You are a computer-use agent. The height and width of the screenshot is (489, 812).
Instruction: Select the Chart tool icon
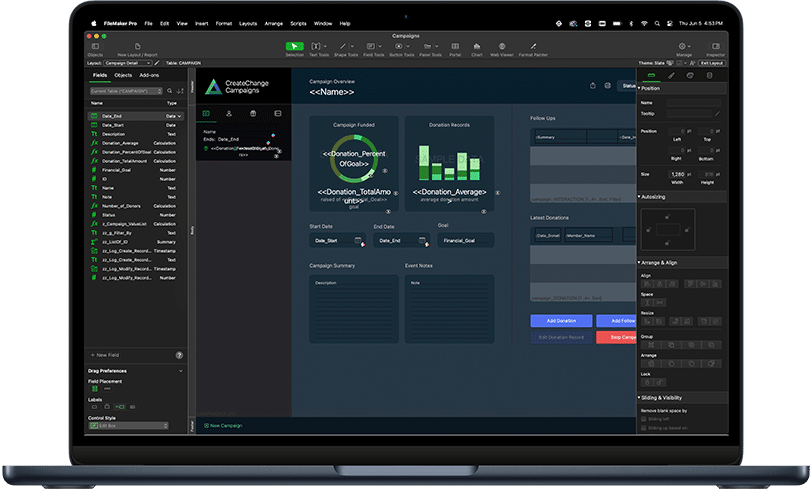(477, 46)
